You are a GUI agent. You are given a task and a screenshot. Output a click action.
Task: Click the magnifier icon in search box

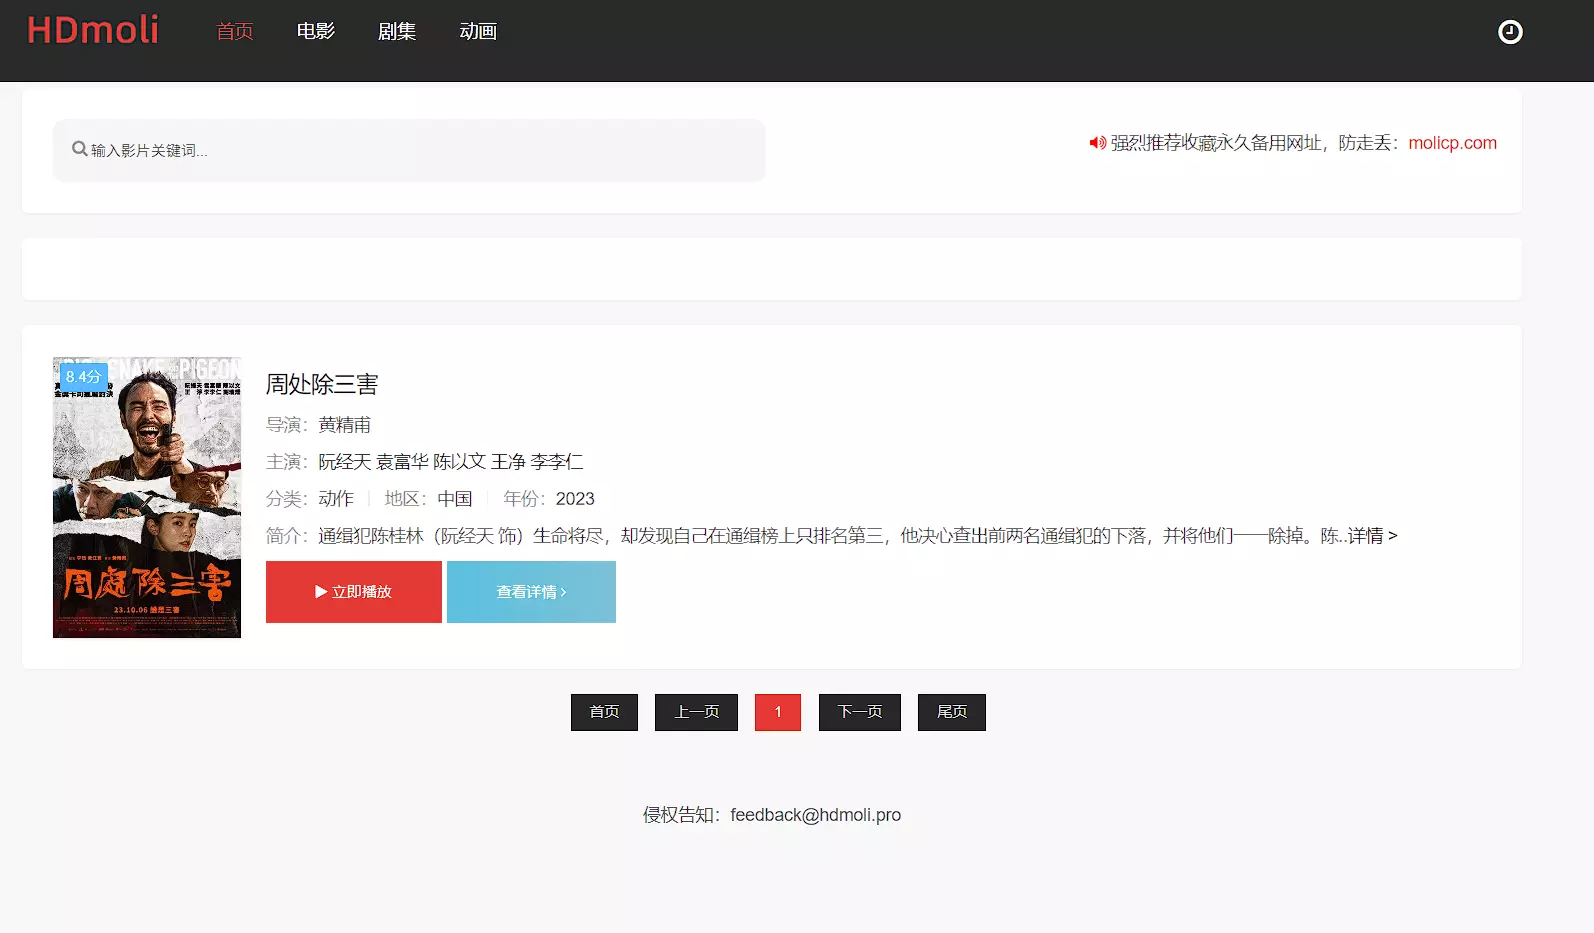point(79,149)
